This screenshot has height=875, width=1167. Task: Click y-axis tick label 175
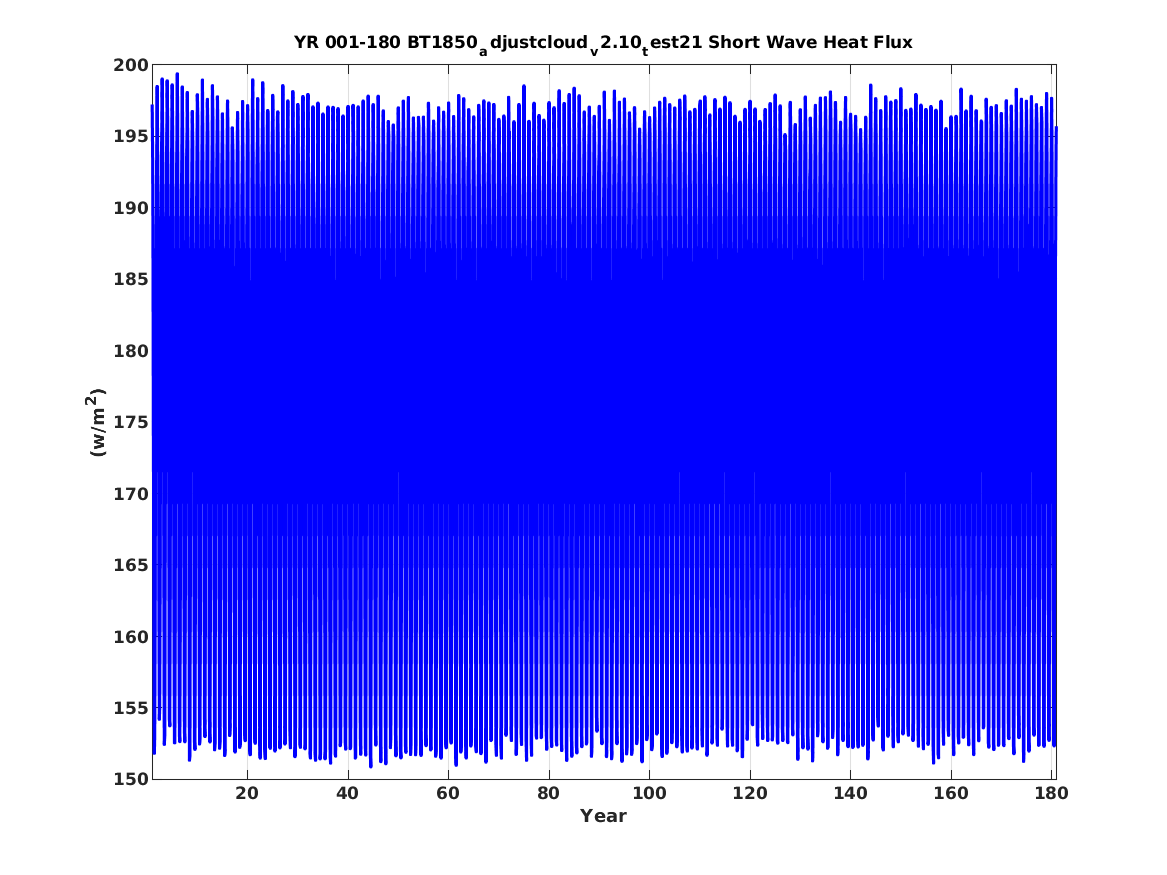point(131,423)
